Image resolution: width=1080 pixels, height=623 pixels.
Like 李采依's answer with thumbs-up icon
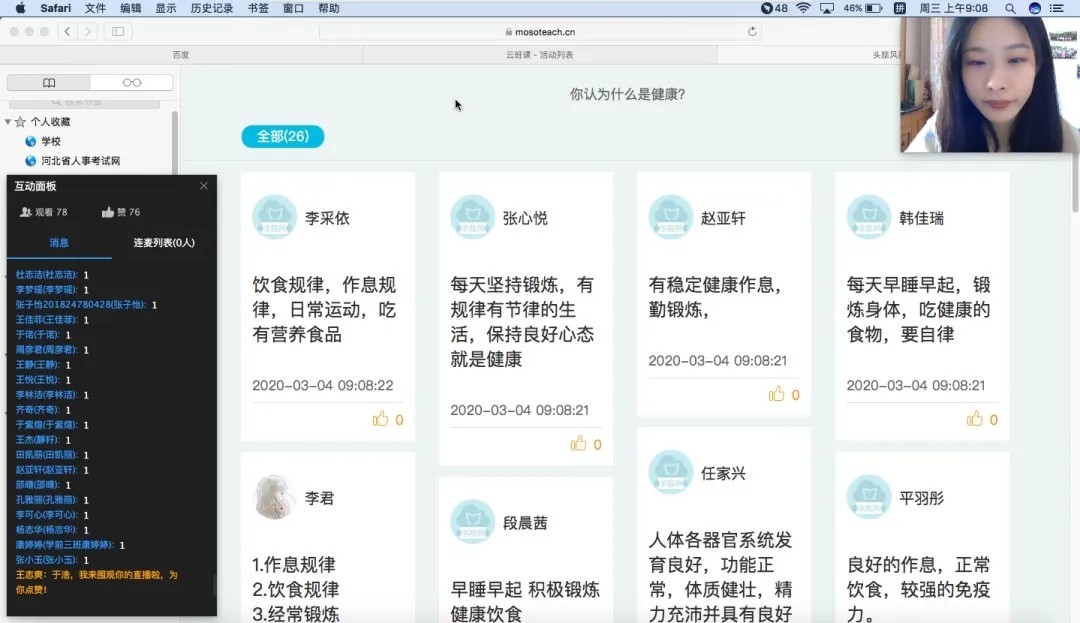pyautogui.click(x=380, y=419)
